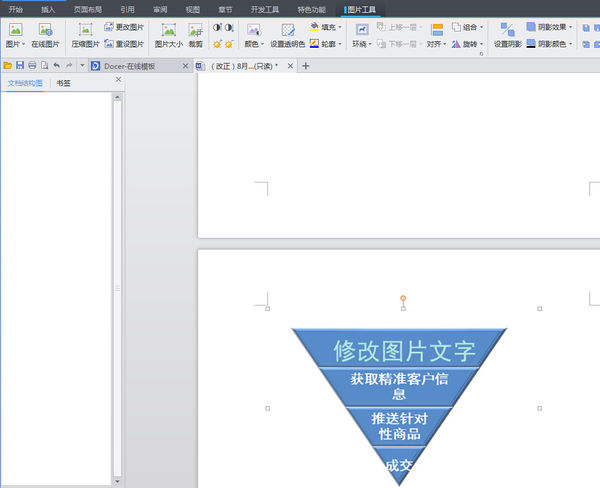Click the increase brightness sun icon
Viewport: 600px width, 488px height.
pos(217,44)
